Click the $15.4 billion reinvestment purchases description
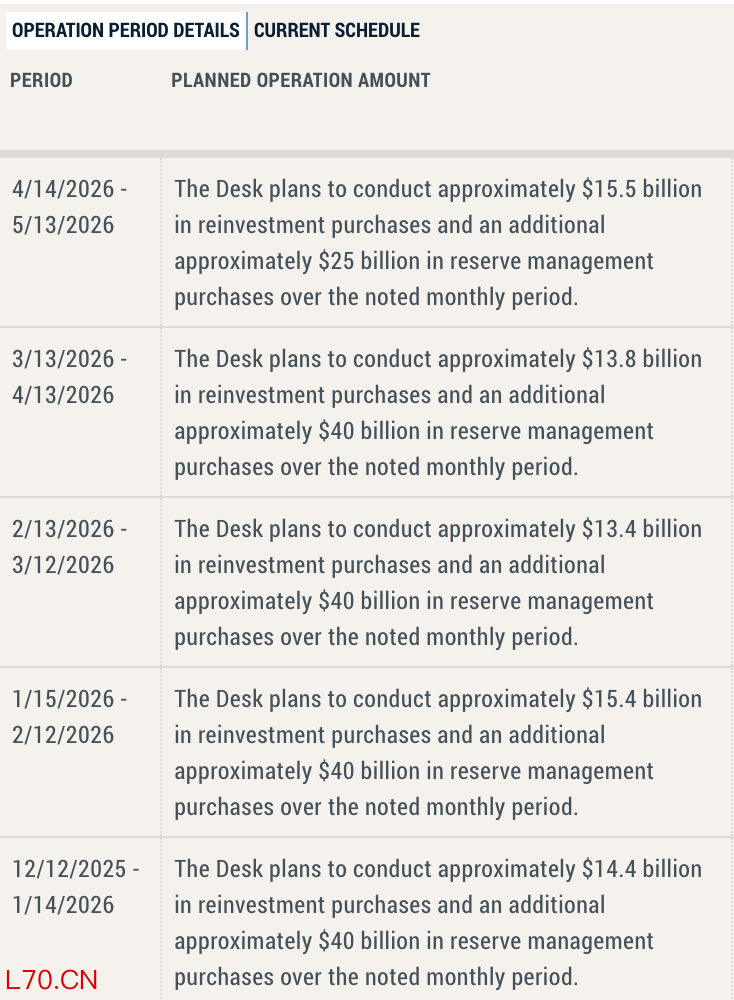 (438, 753)
